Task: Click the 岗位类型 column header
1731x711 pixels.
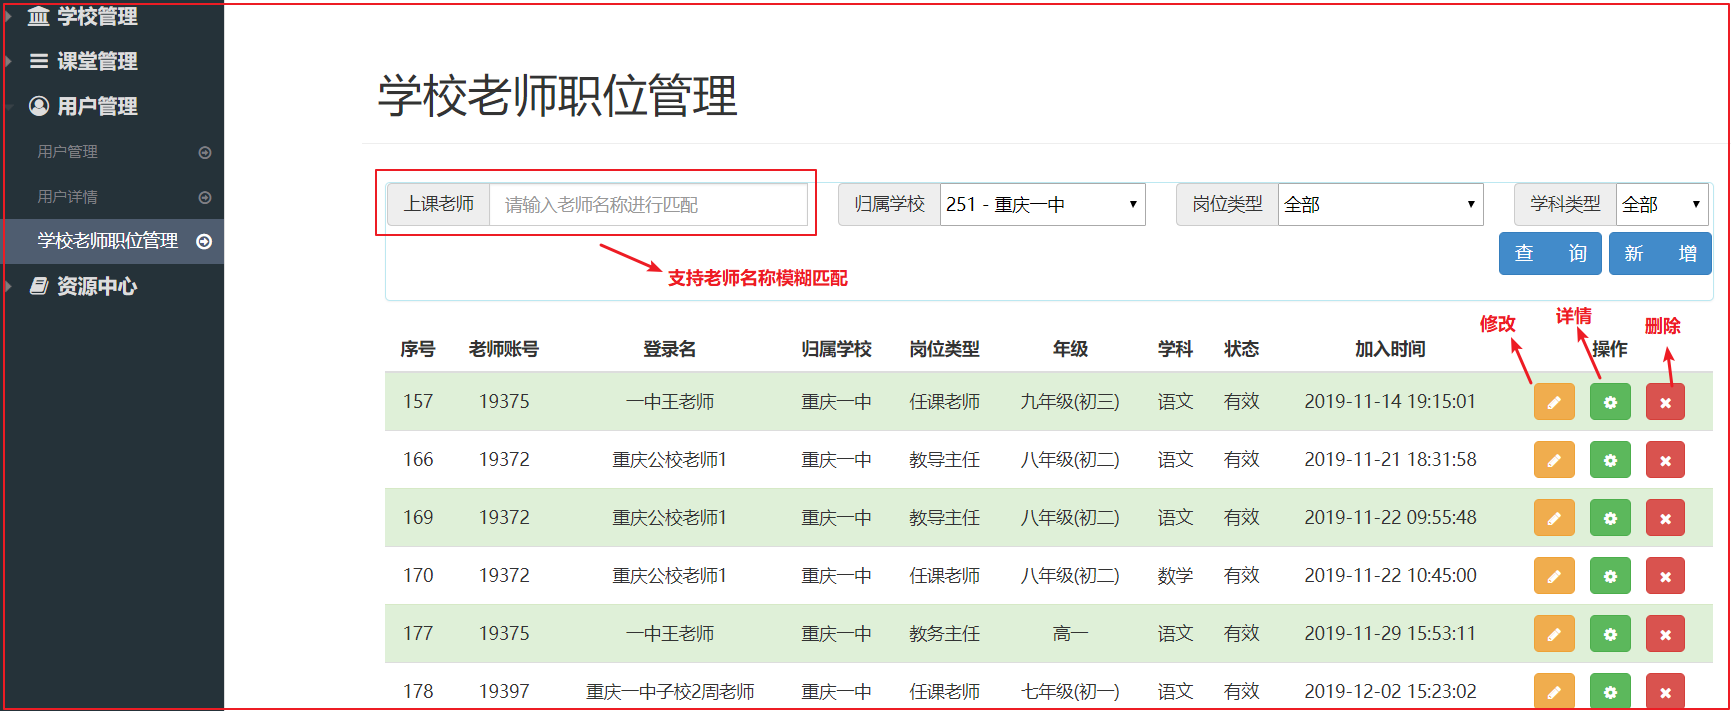Action: tap(944, 349)
